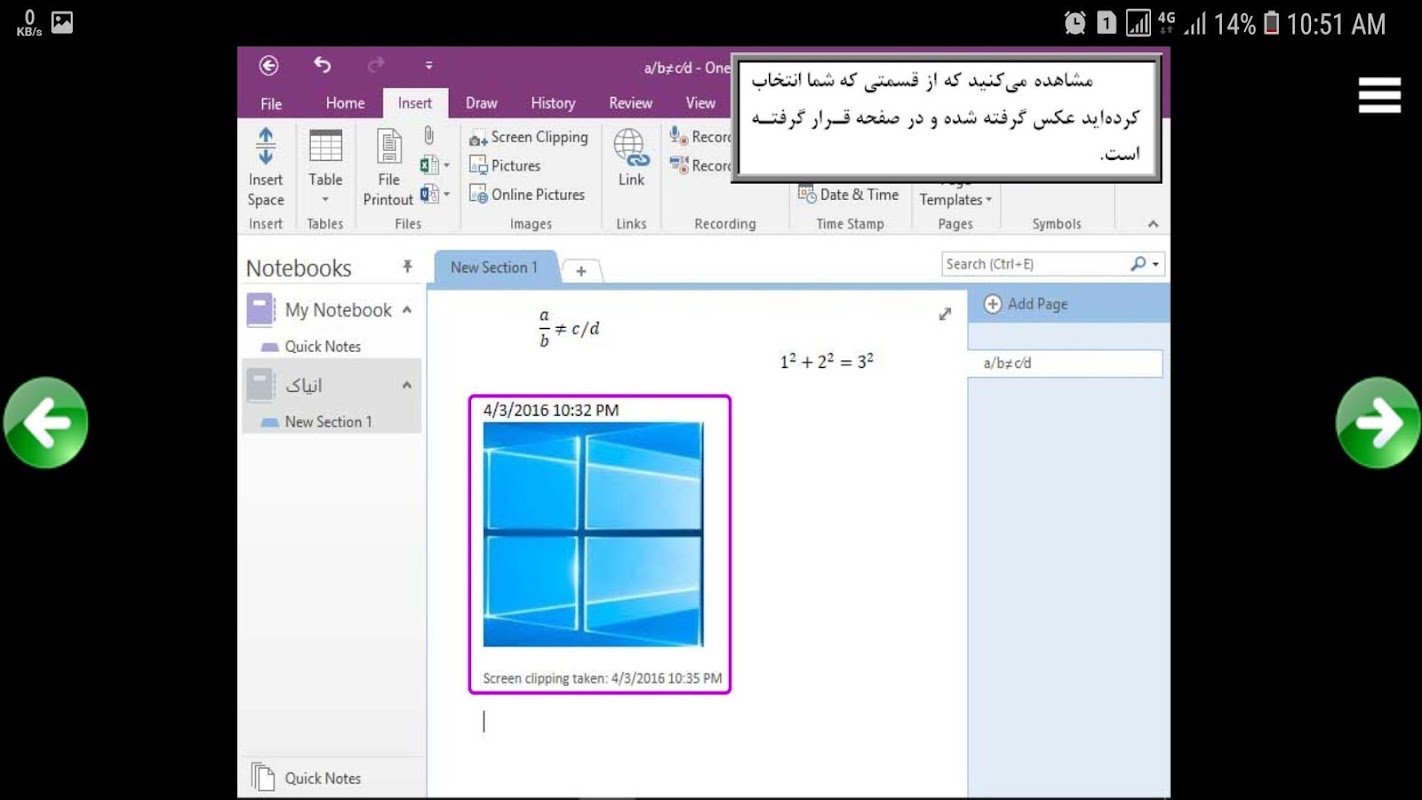Click the Screen Clipping button
The image size is (1422, 800).
[528, 137]
